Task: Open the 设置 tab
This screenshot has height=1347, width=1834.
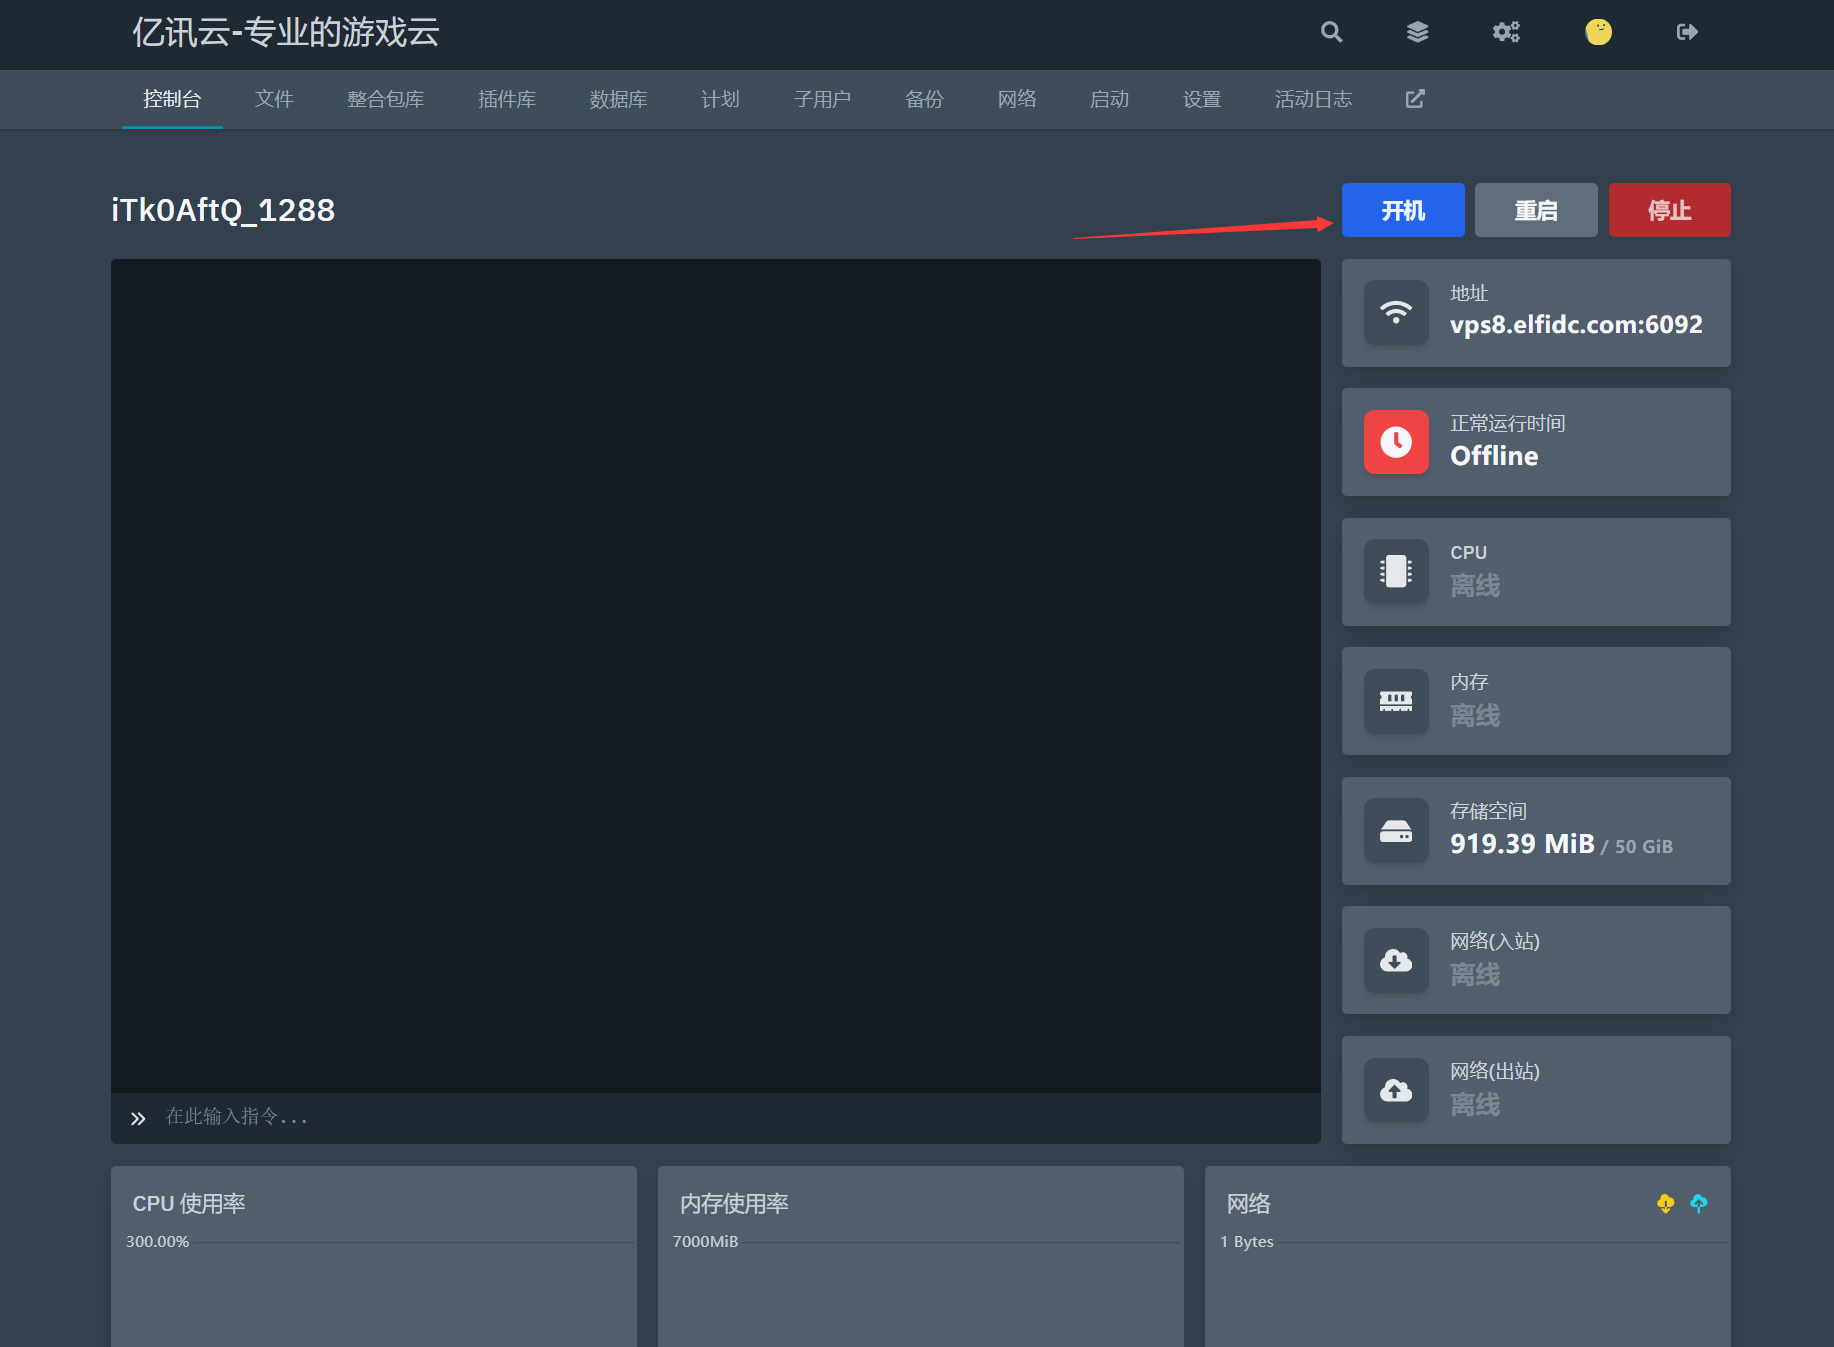Action: click(1202, 99)
